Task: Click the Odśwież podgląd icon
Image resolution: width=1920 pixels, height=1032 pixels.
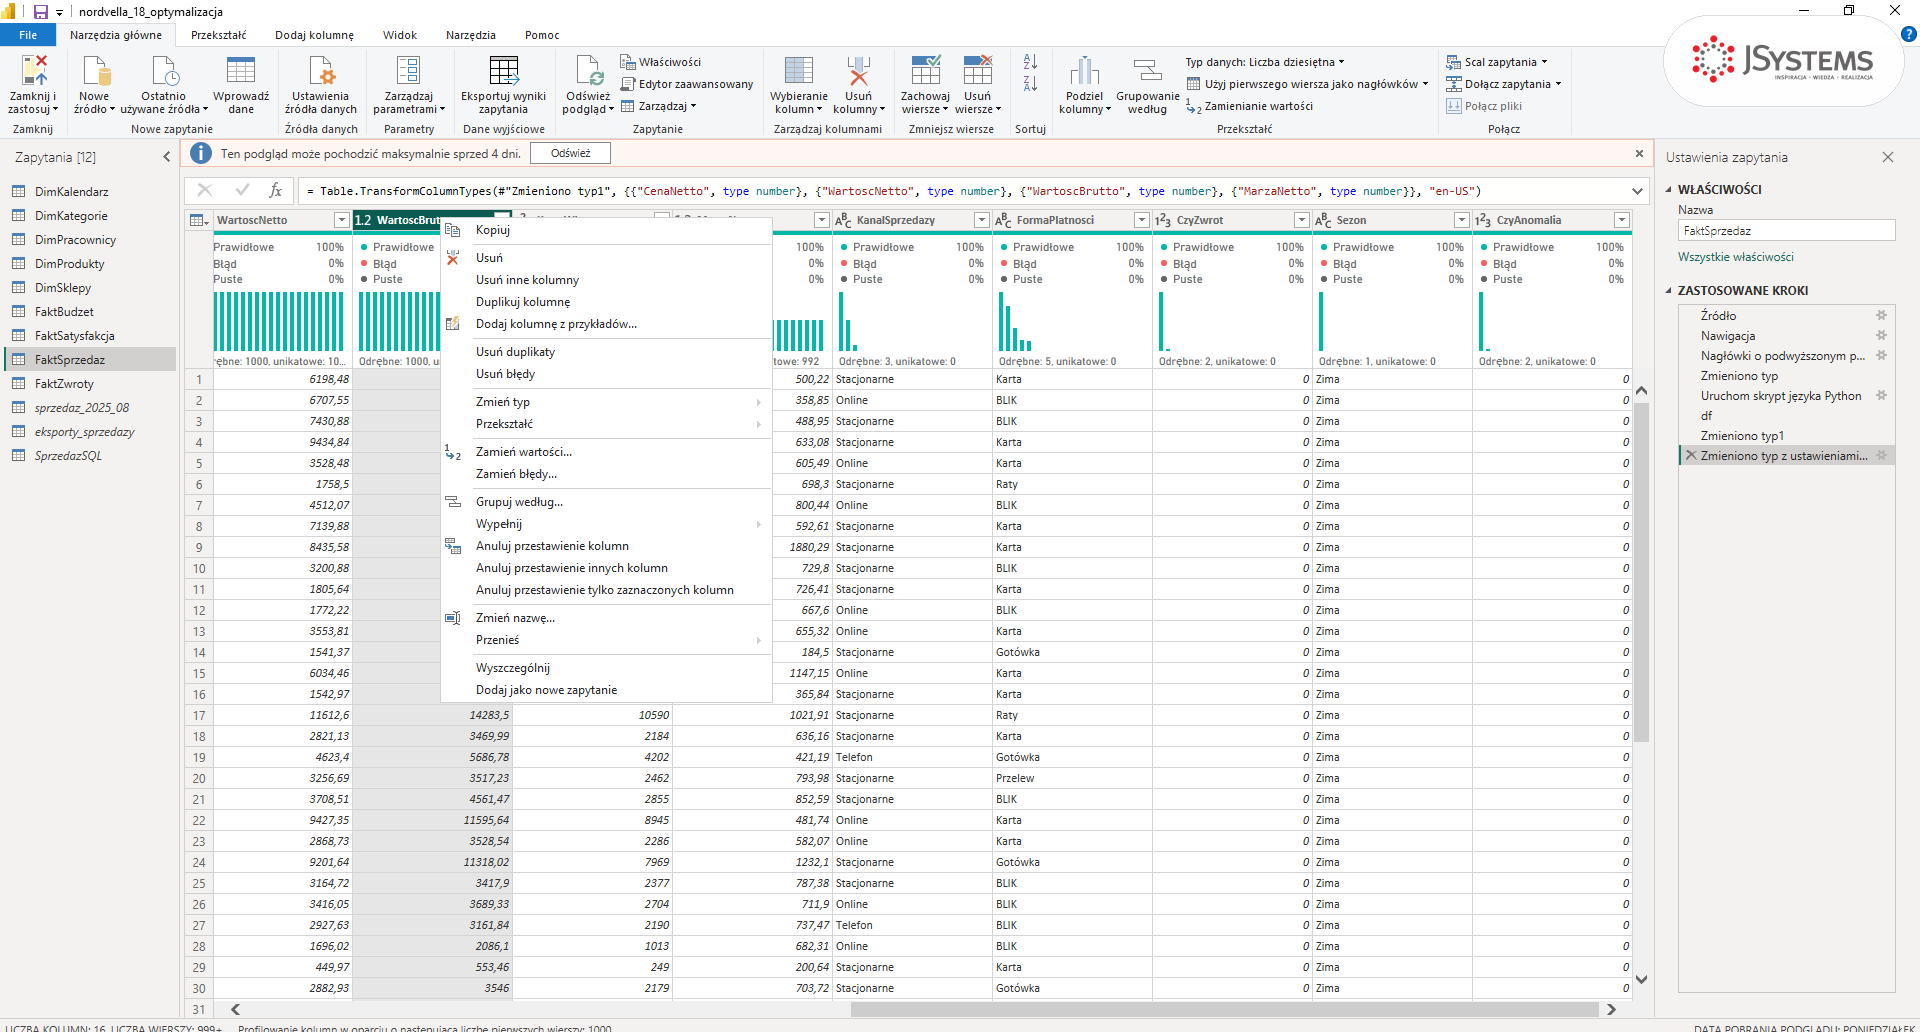Action: point(588,71)
